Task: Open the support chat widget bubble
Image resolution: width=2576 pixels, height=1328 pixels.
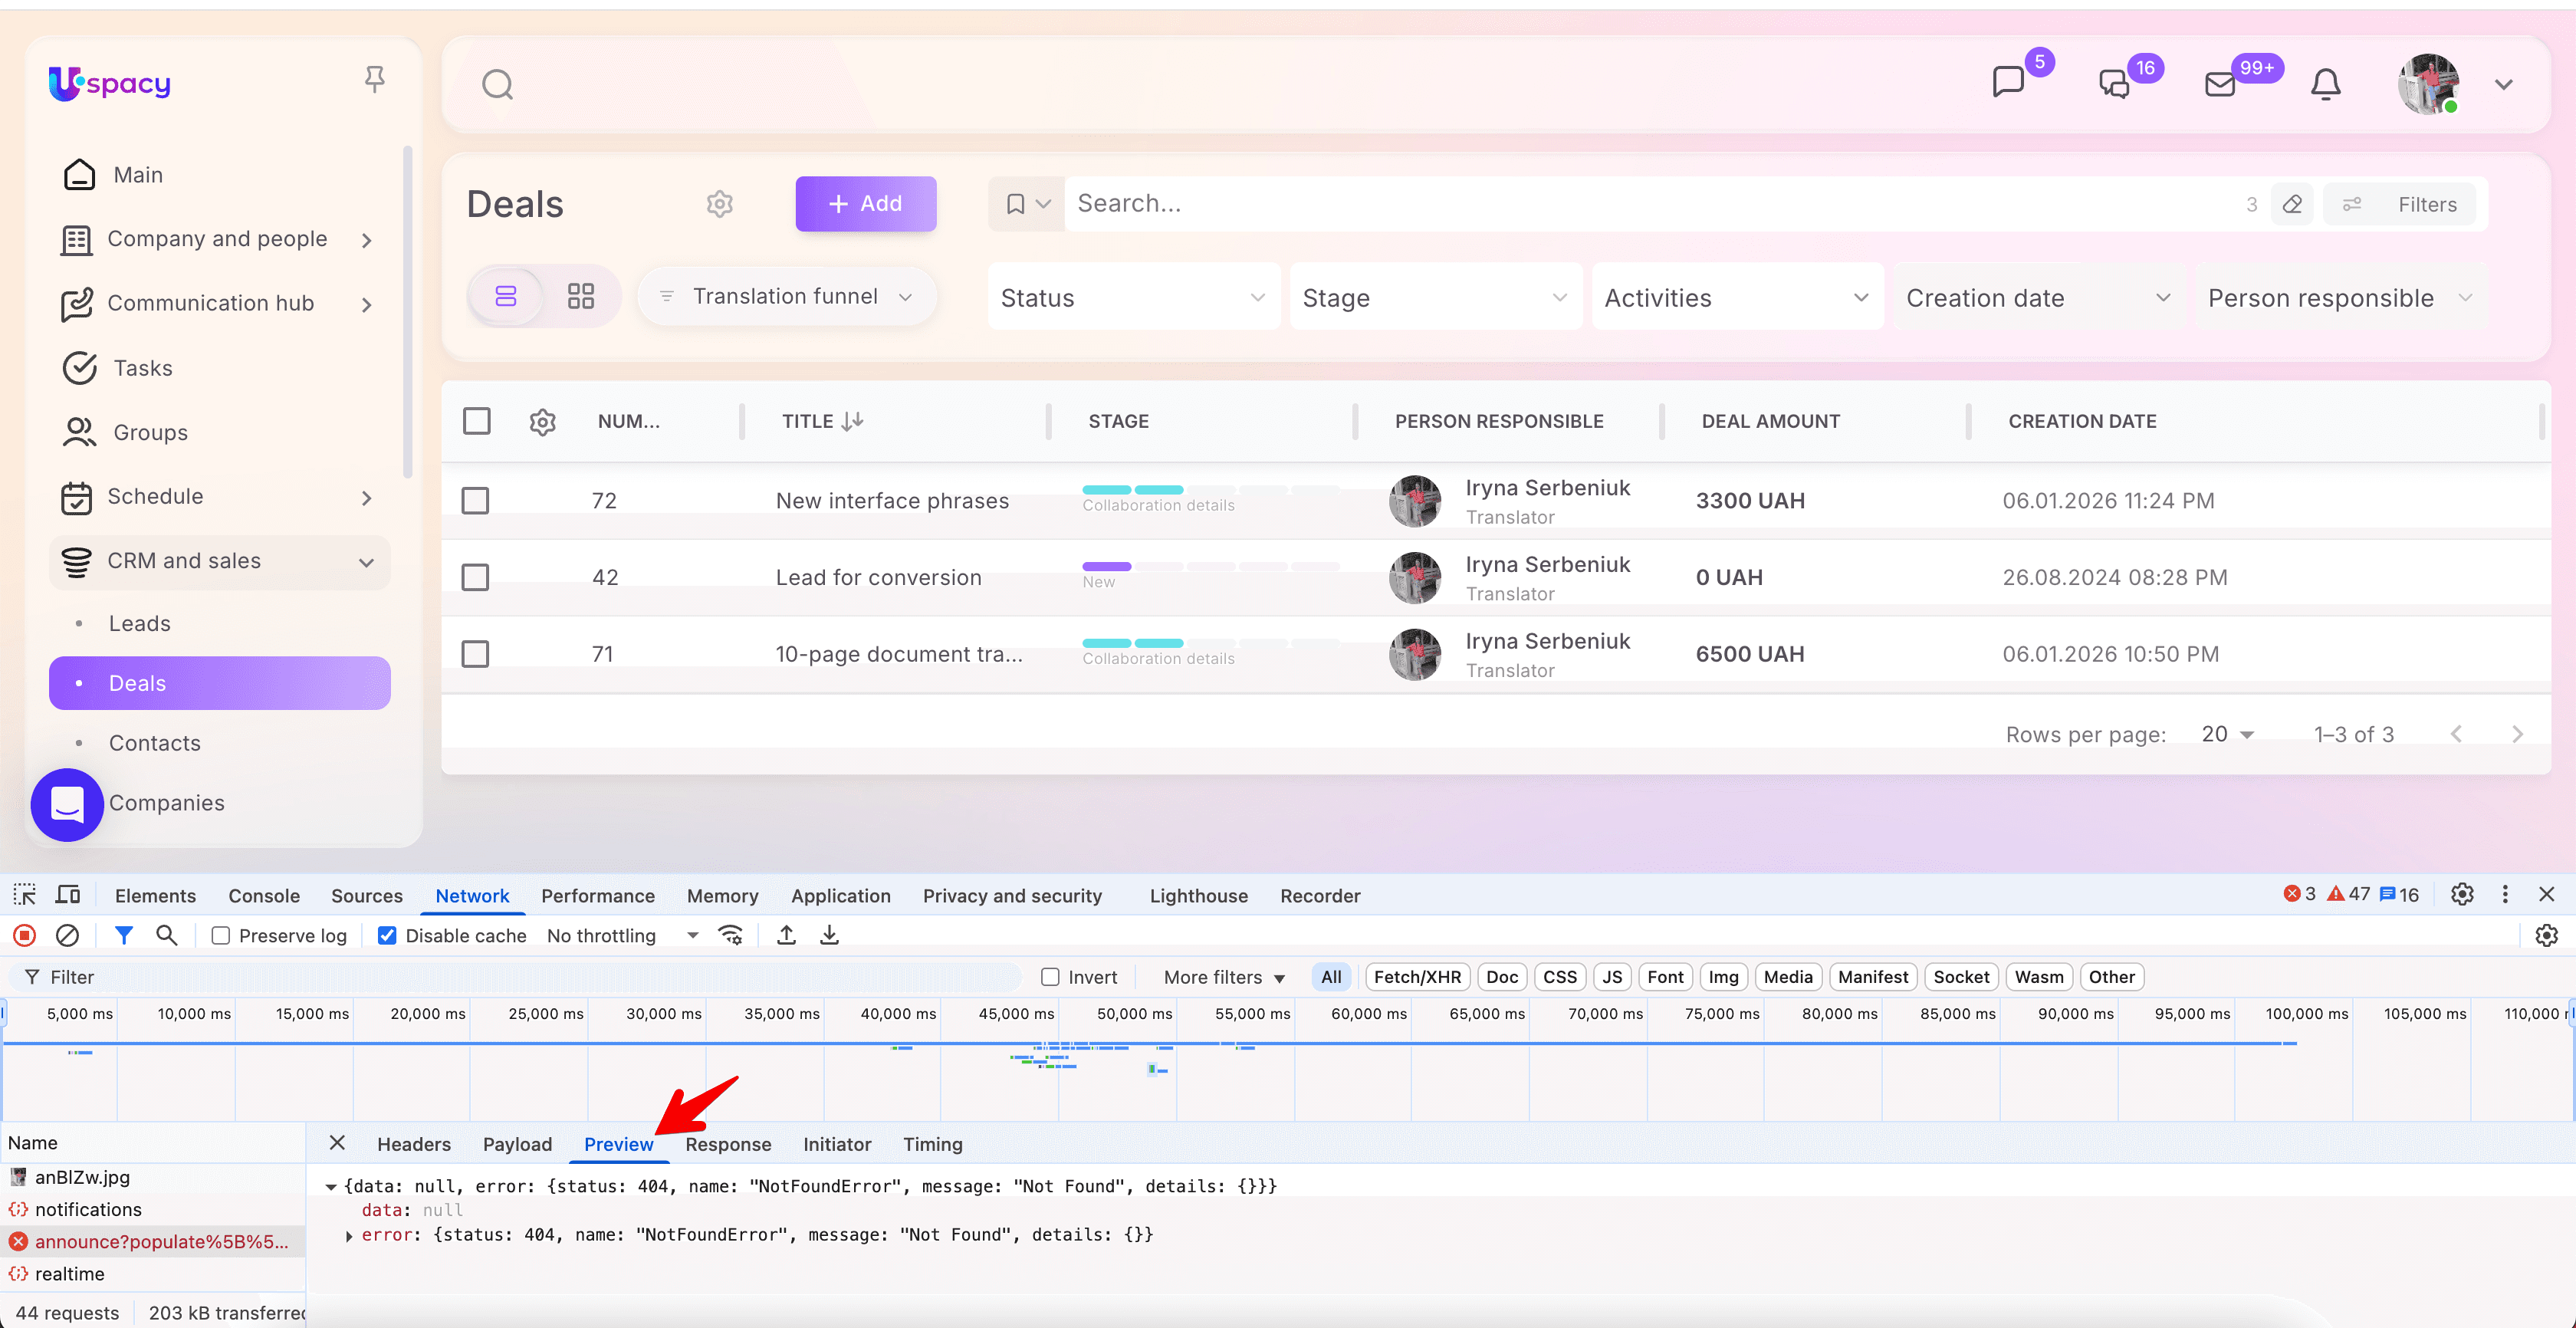Action: pyautogui.click(x=67, y=804)
